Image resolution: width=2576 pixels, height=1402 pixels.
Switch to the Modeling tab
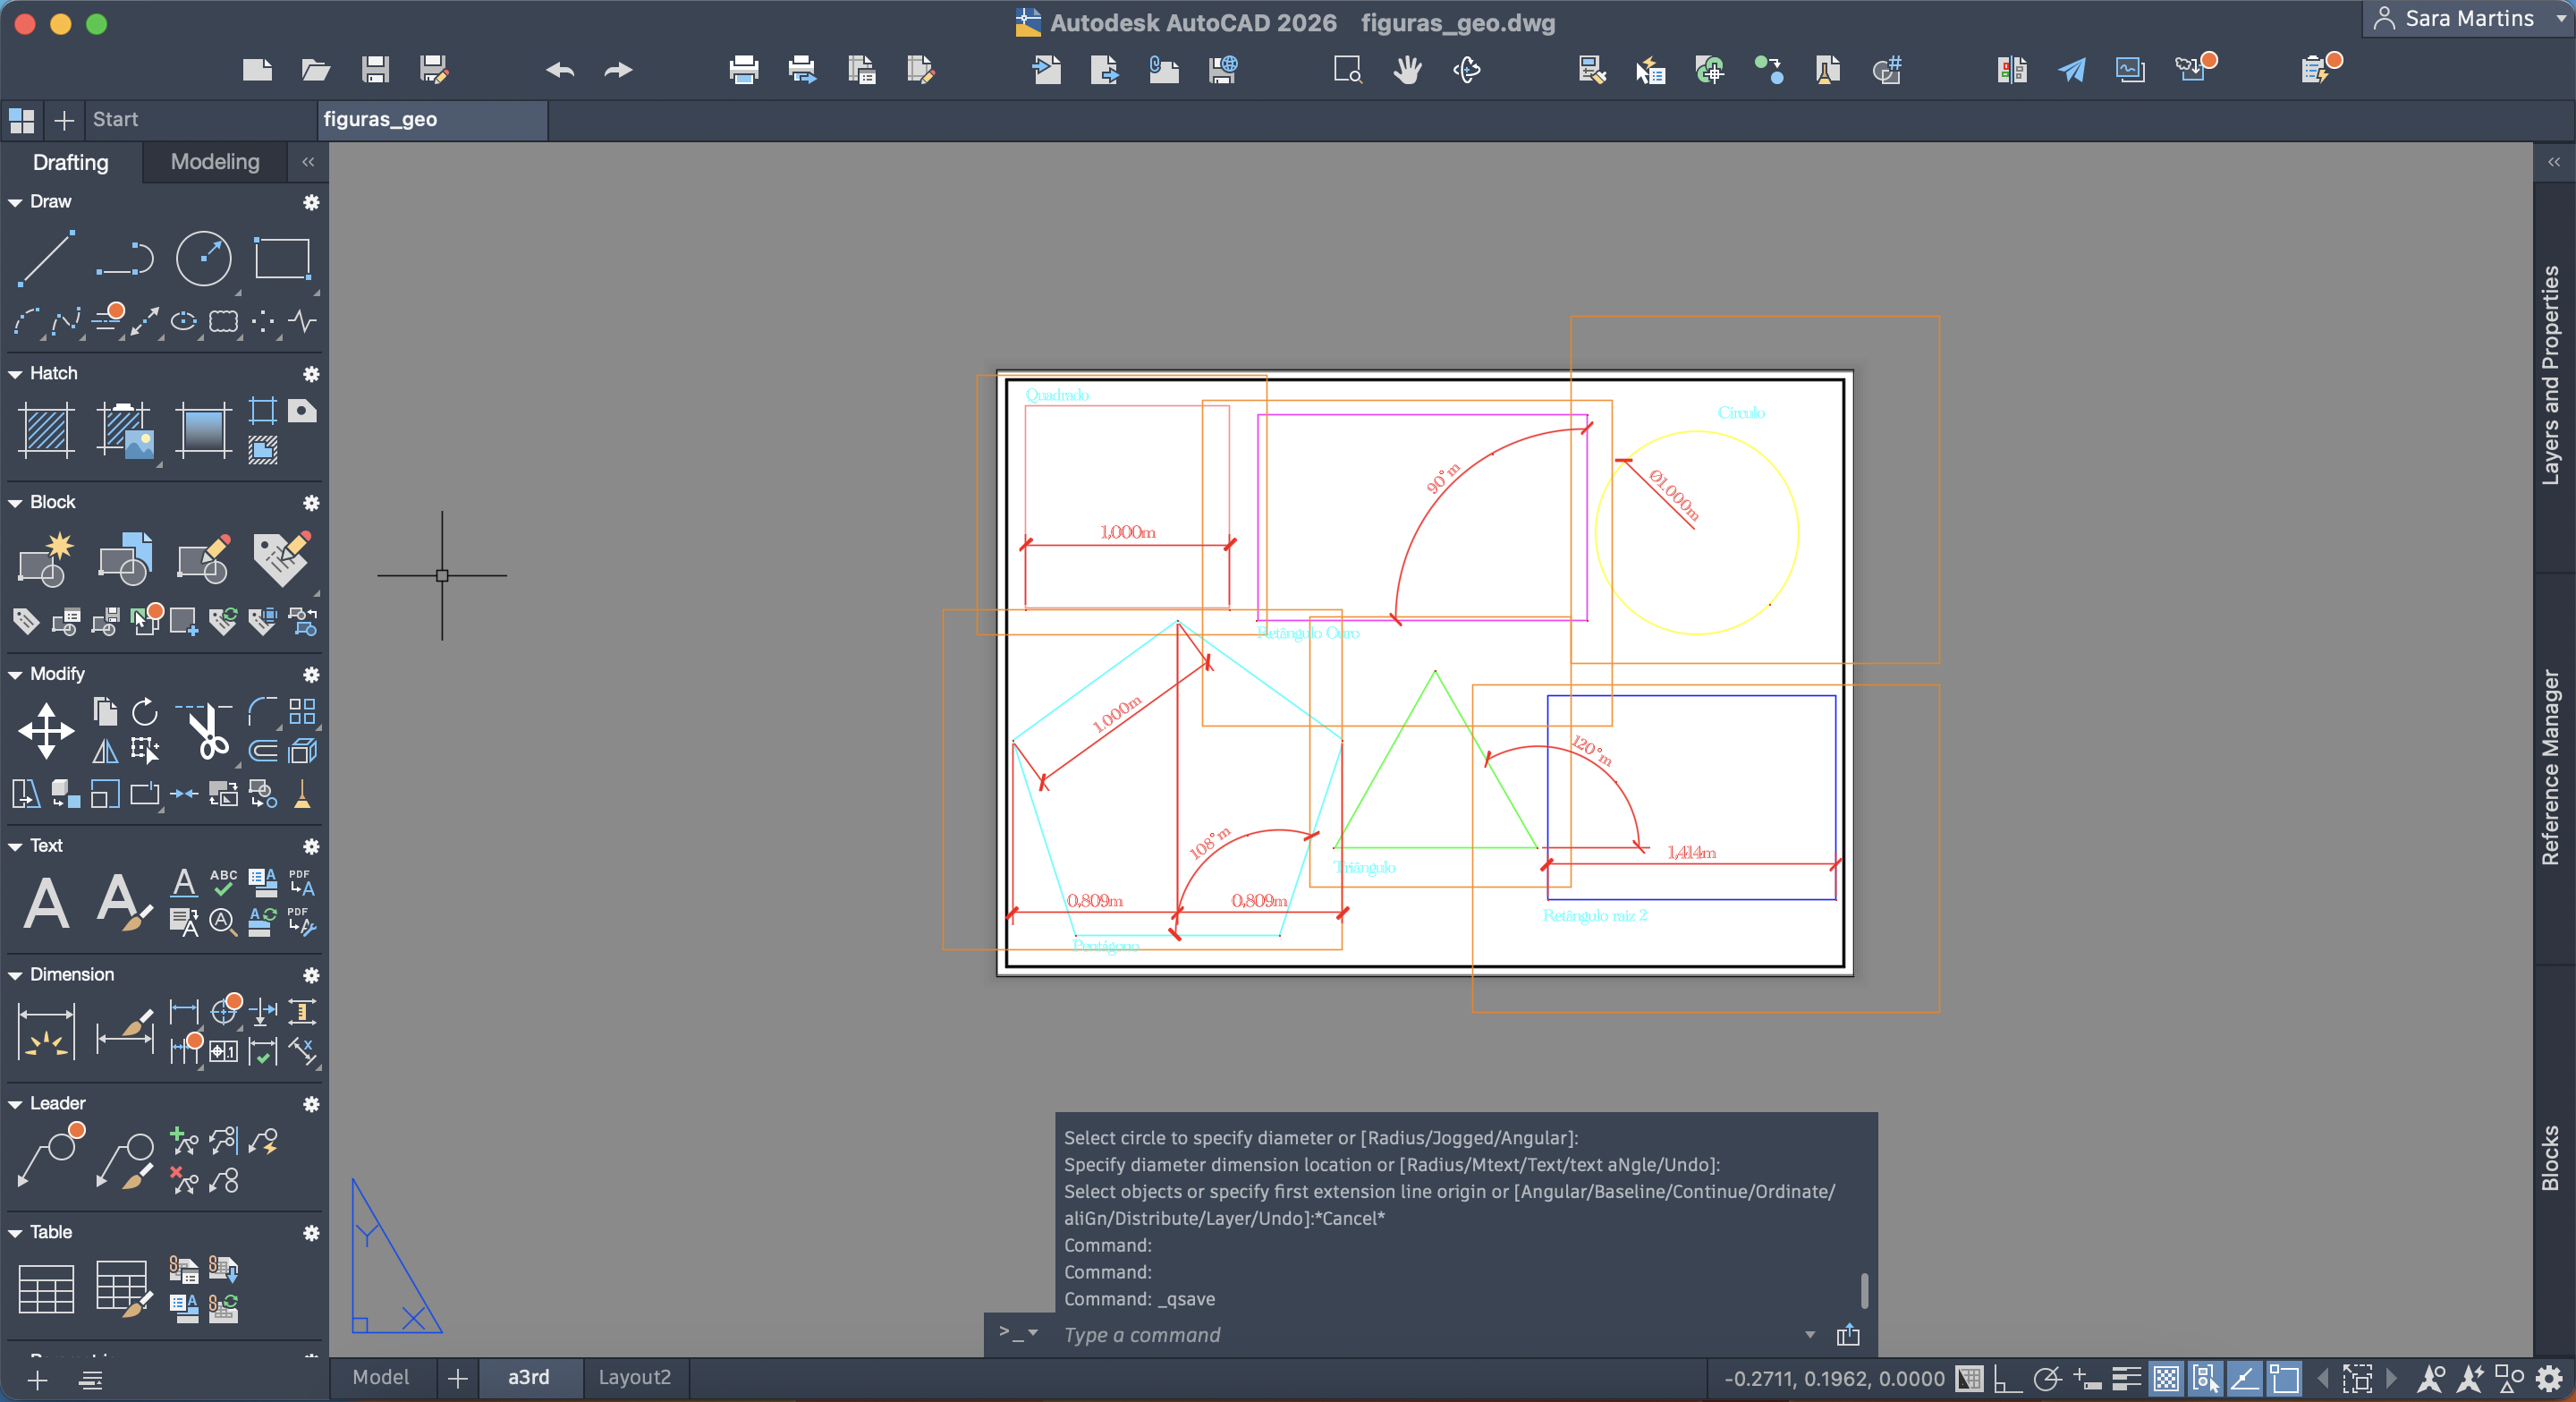[x=215, y=162]
